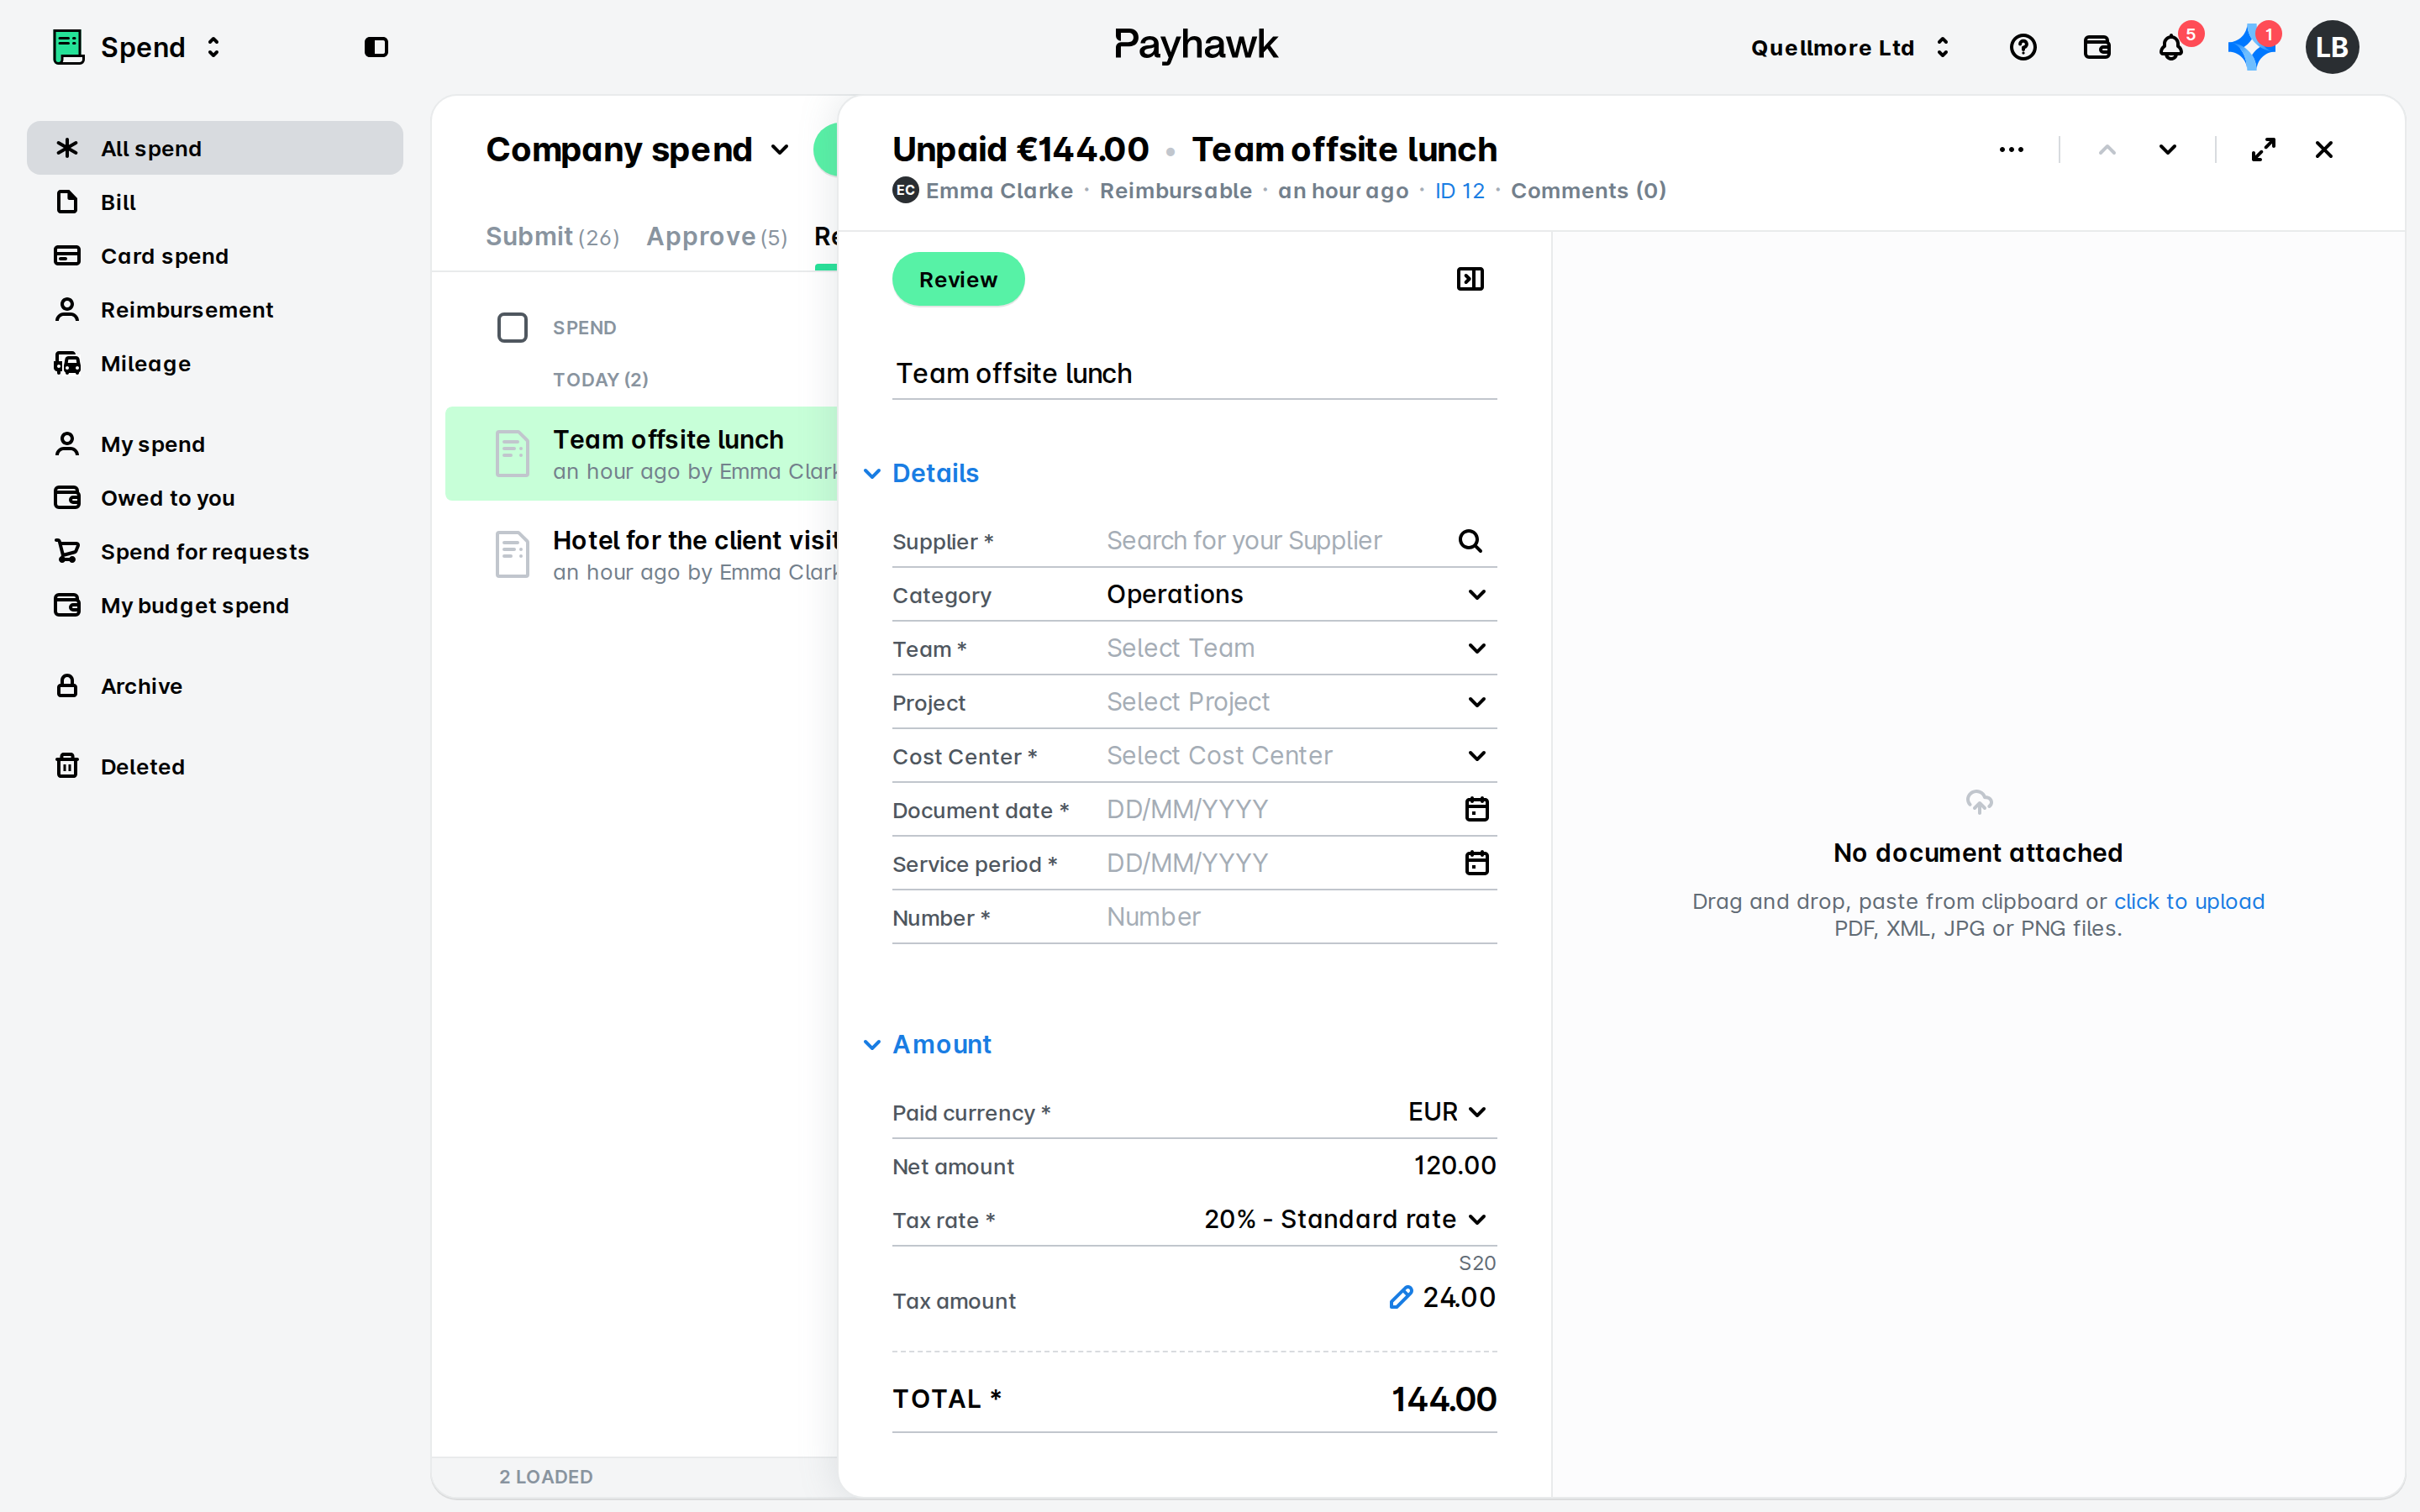Collapse the left sidebar panel icon
2420x1512 pixels.
pos(376,47)
